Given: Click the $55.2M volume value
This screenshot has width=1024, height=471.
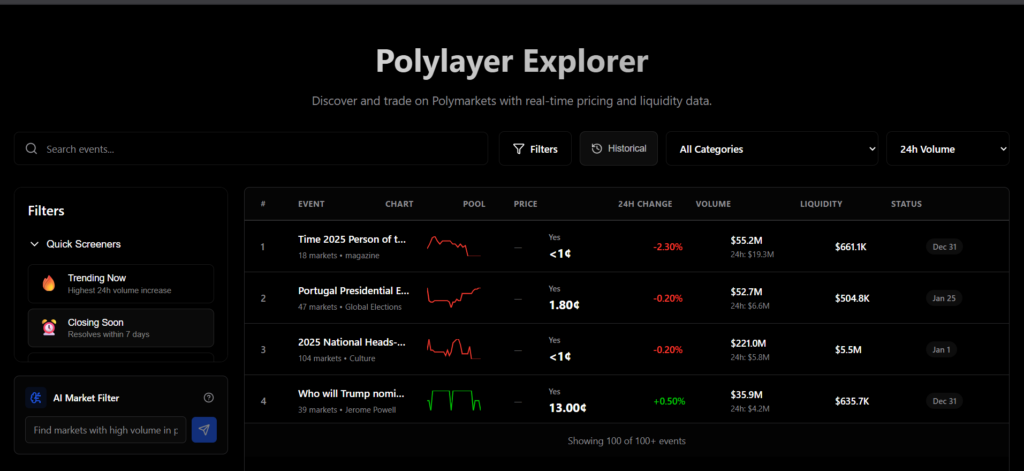Looking at the screenshot, I should [x=746, y=240].
